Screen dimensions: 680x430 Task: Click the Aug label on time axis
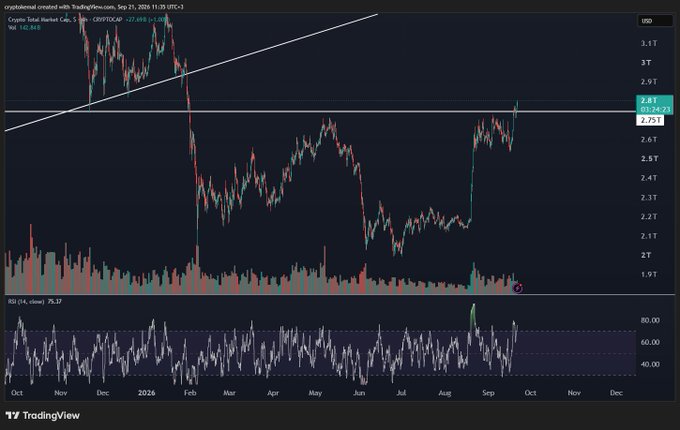445,393
